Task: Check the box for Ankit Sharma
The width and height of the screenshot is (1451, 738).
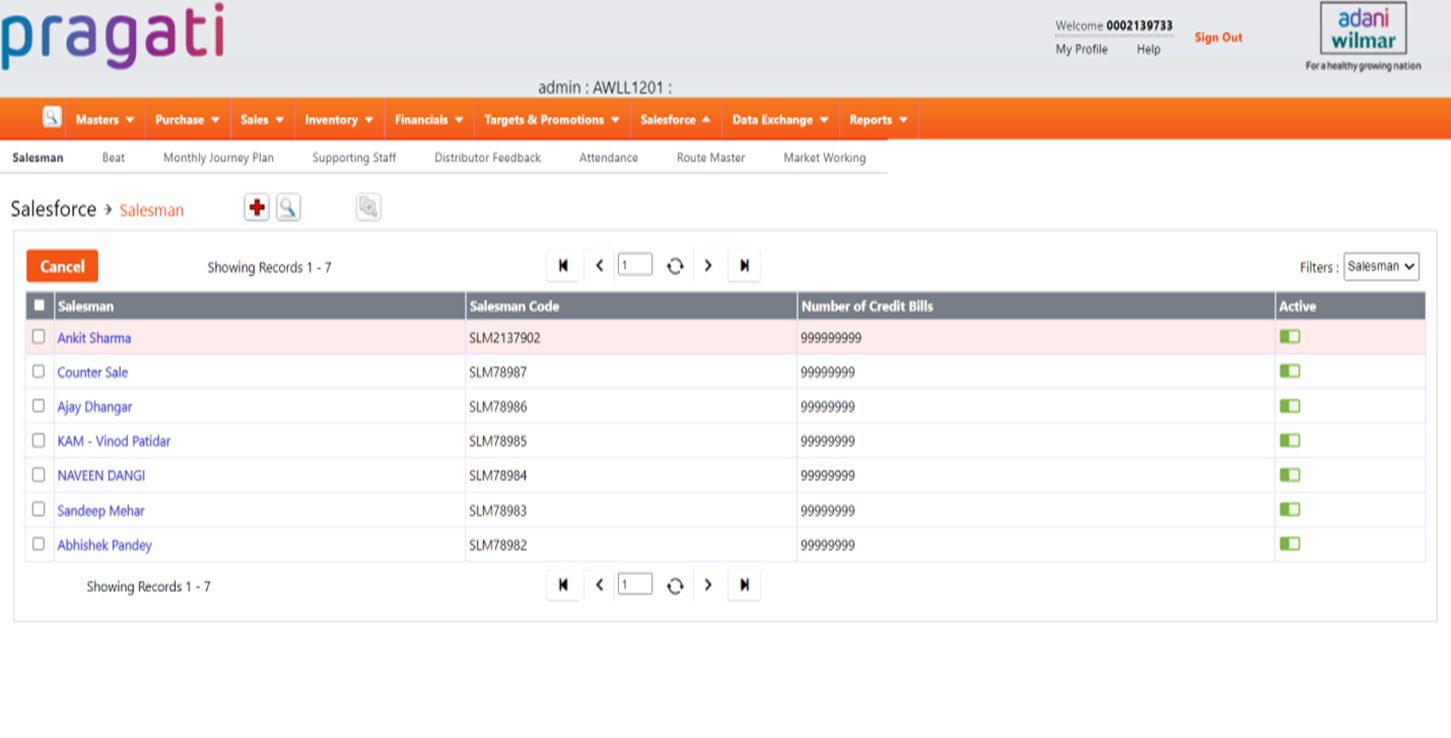Action: click(x=39, y=337)
